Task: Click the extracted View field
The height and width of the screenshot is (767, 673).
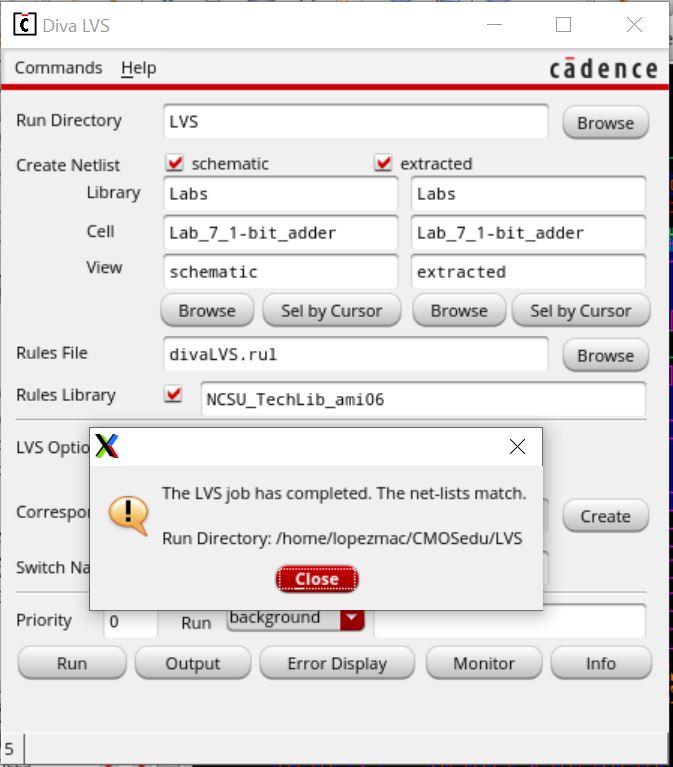Action: pyautogui.click(x=528, y=272)
